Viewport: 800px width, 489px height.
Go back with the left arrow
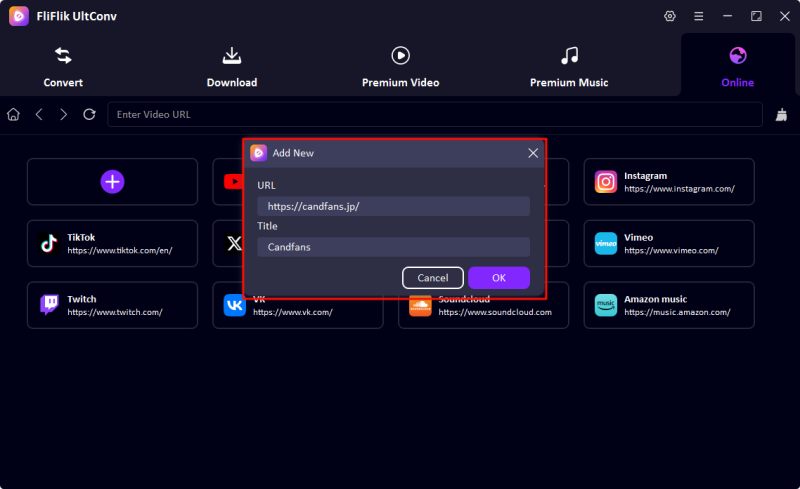(x=39, y=114)
